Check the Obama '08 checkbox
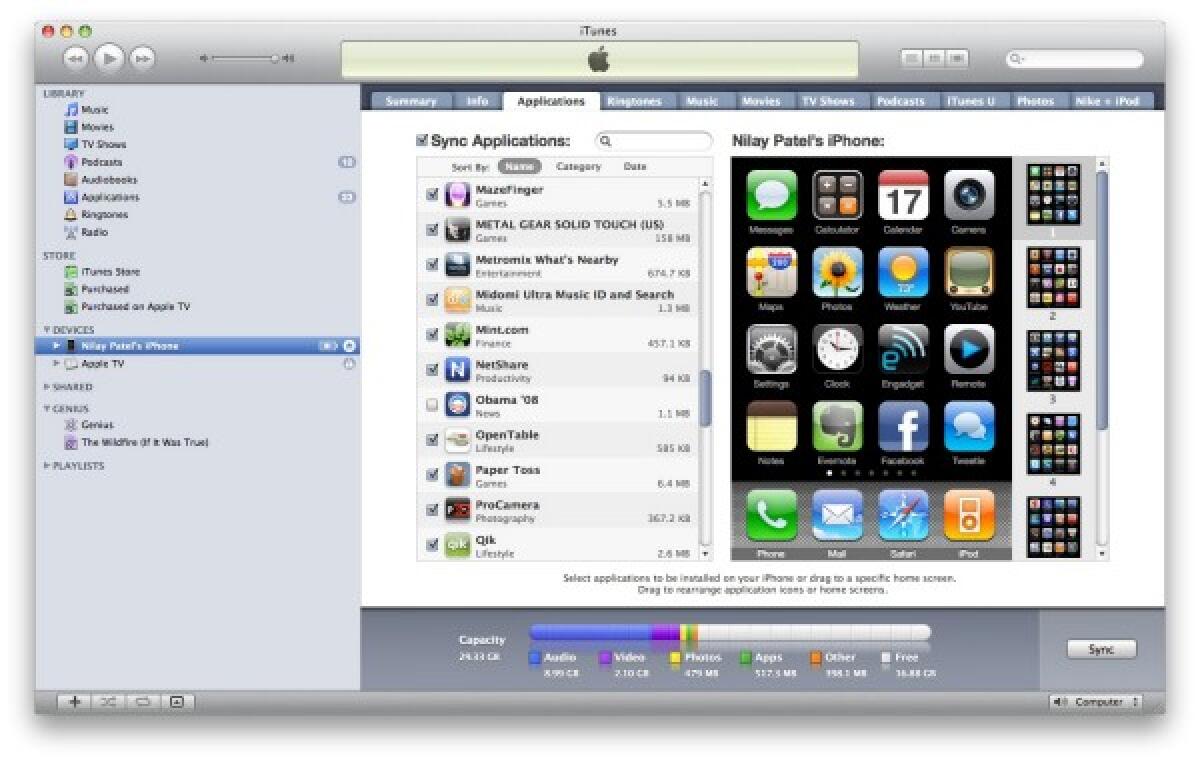Viewport: 1200px width, 762px height. 432,405
